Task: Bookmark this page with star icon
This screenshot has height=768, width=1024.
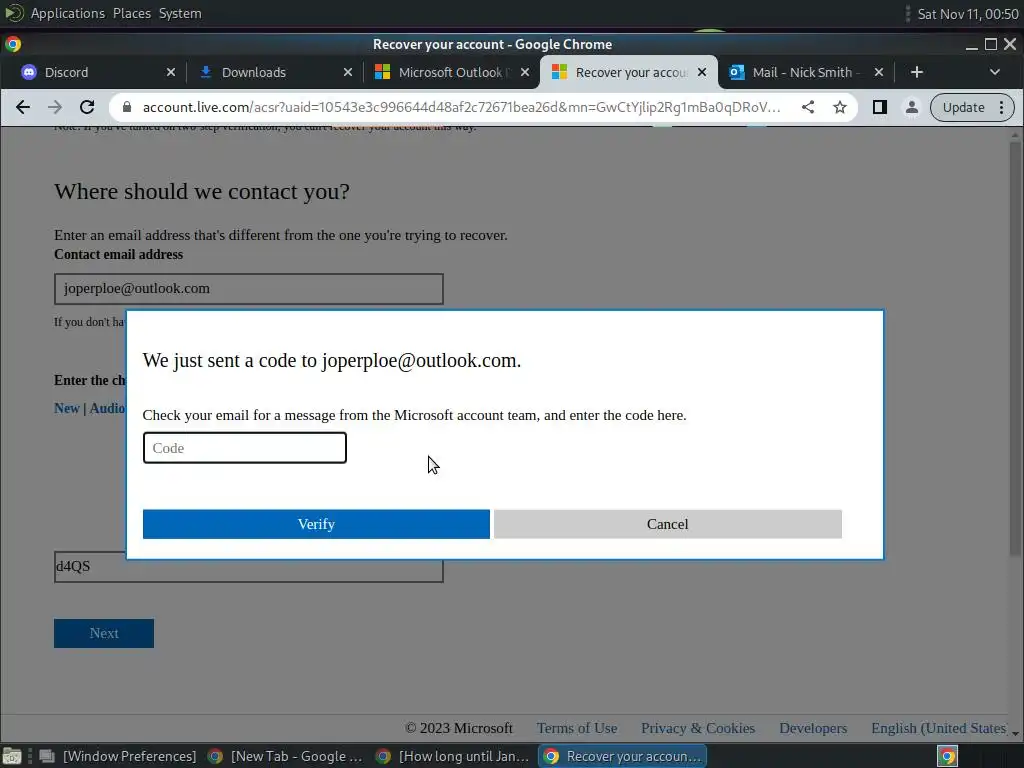Action: (x=840, y=107)
